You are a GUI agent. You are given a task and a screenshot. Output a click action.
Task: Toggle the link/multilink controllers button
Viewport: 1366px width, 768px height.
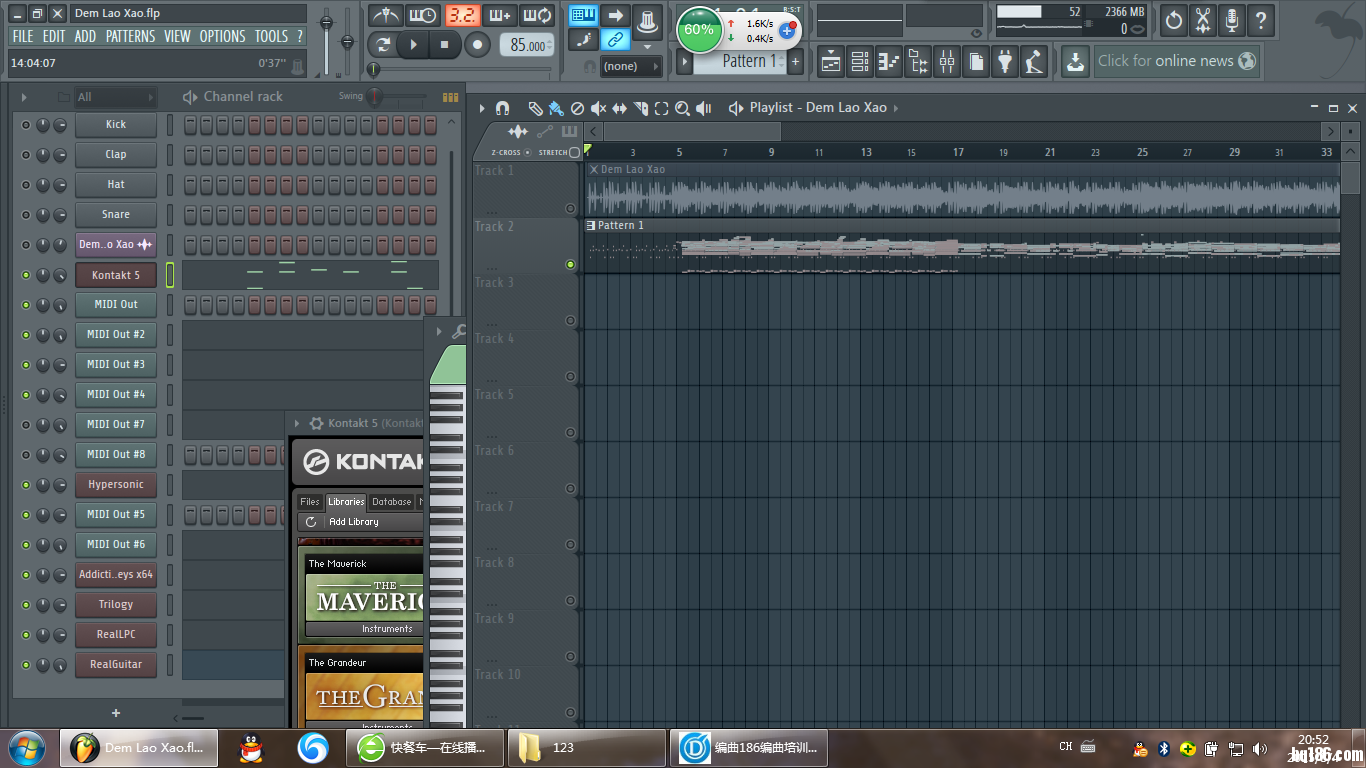pyautogui.click(x=615, y=40)
